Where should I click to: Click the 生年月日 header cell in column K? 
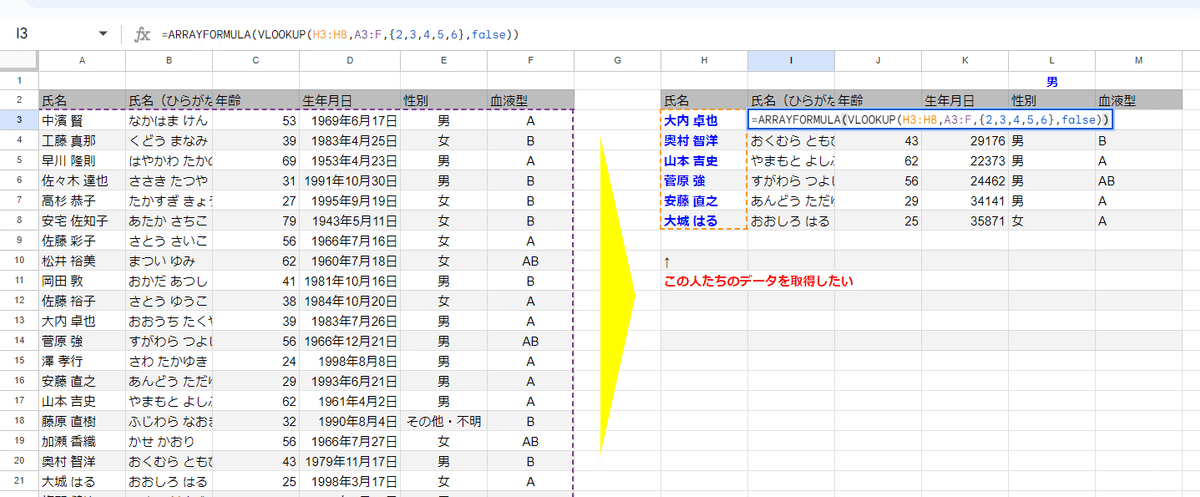tap(965, 100)
